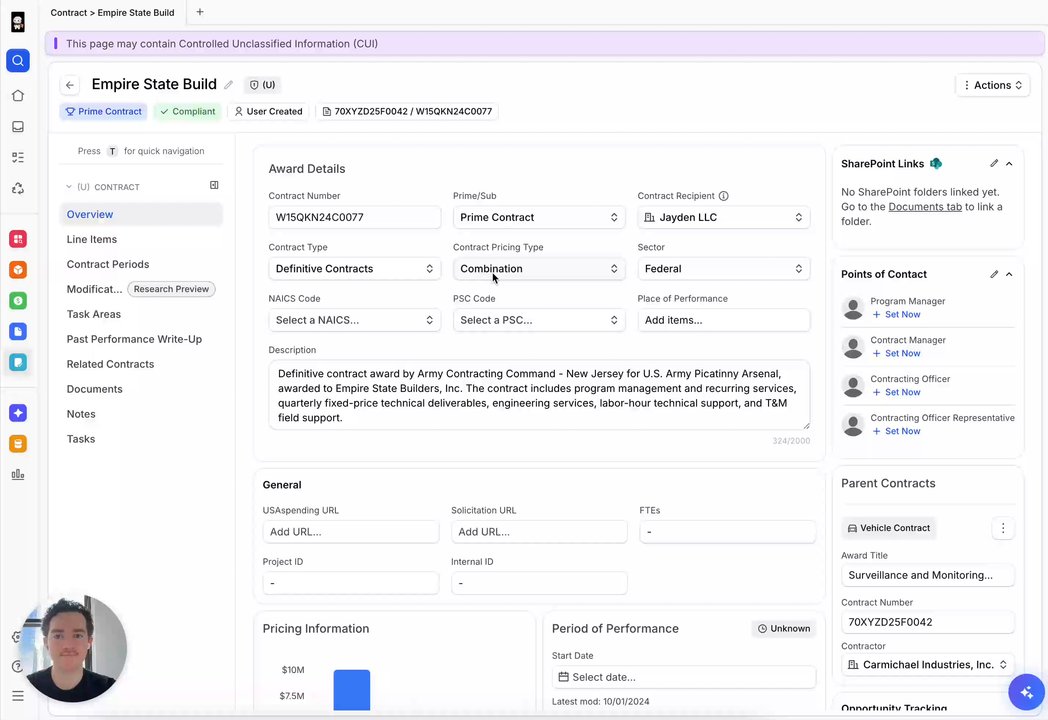Go to the home icon in sidebar

(x=18, y=96)
